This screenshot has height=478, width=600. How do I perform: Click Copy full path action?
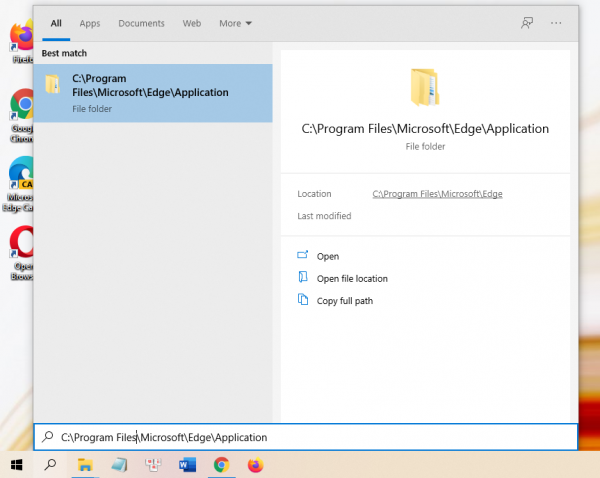(x=344, y=301)
